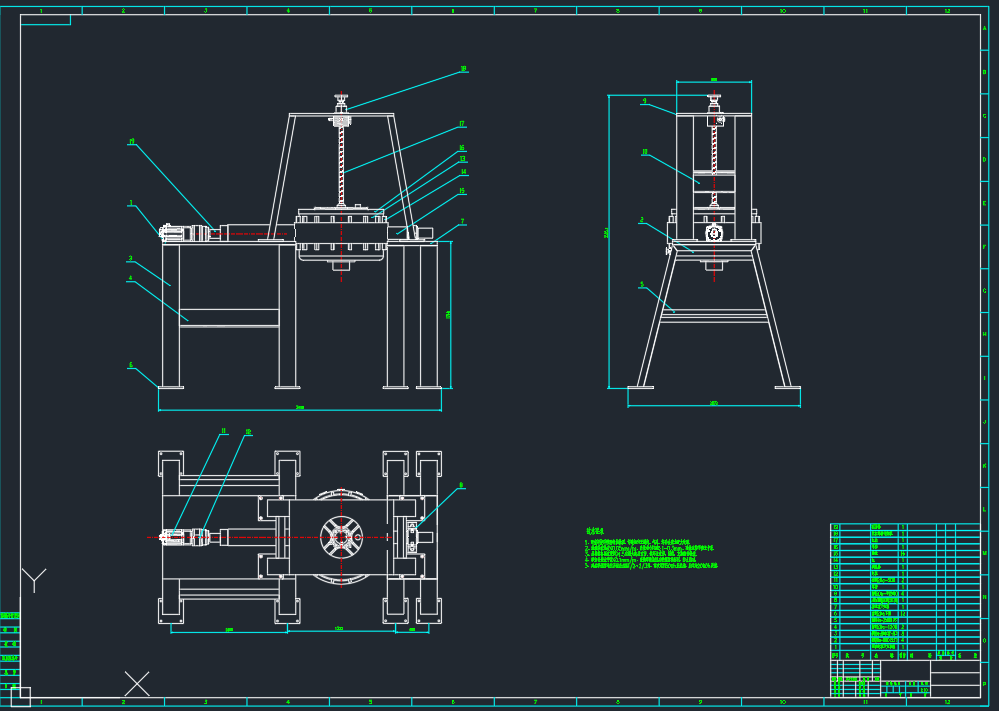
Task: Click the UCS Y-axis icon
Action: tap(34, 580)
